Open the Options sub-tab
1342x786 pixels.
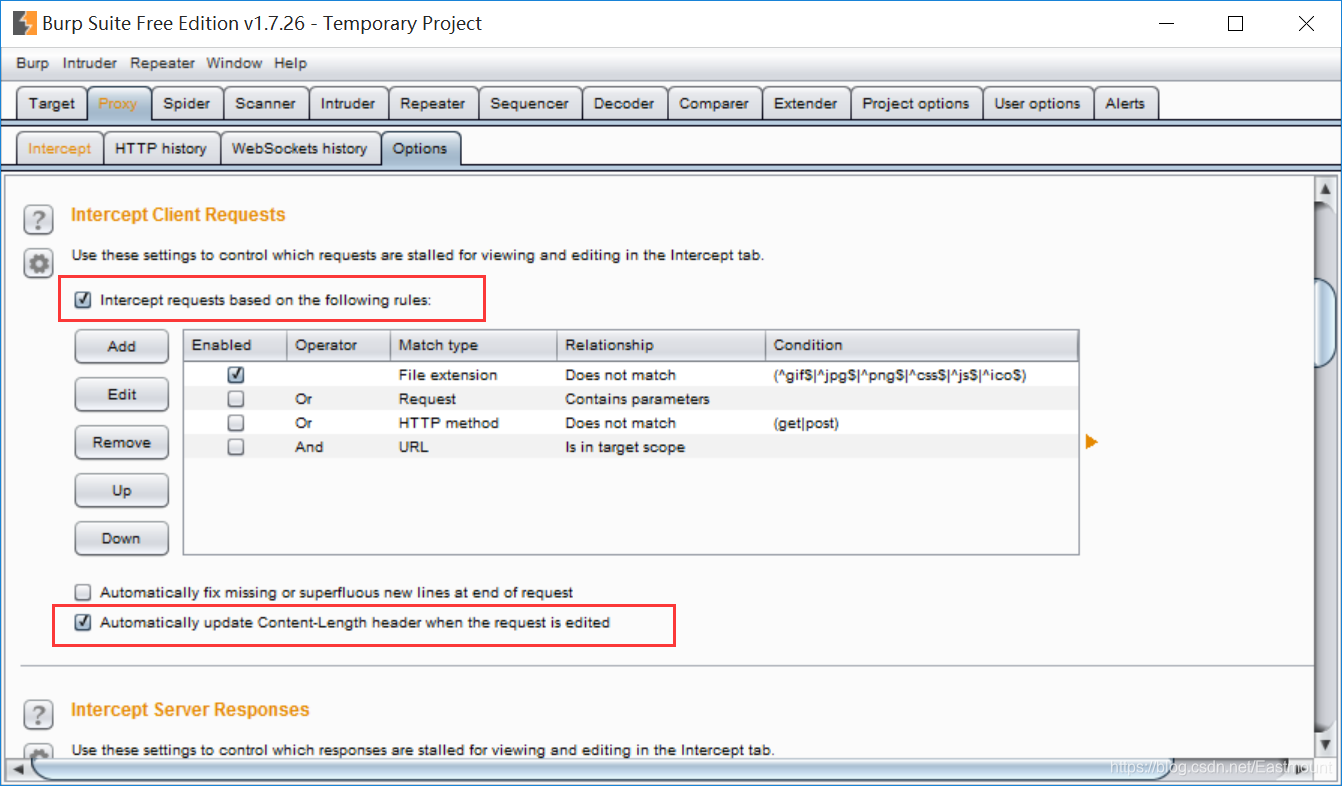pyautogui.click(x=420, y=148)
